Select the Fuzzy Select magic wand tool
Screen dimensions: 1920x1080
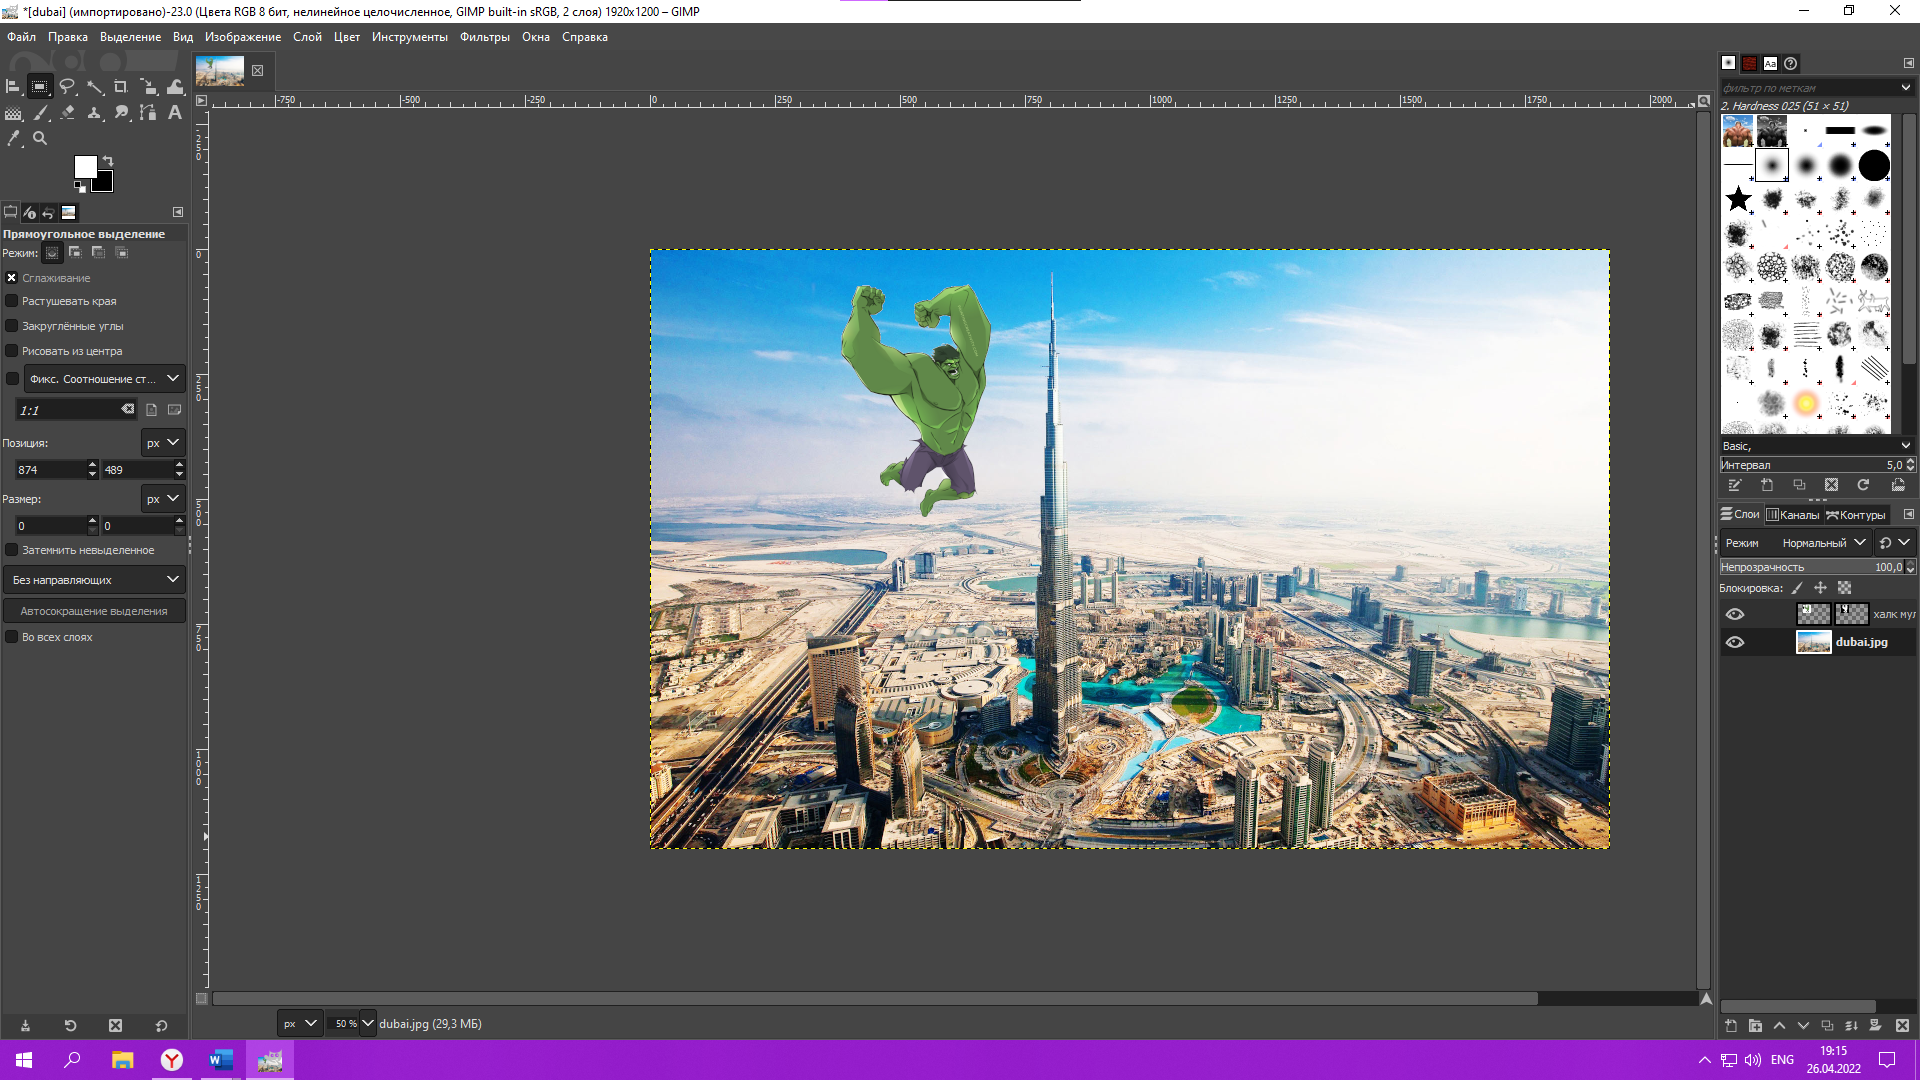click(x=94, y=87)
